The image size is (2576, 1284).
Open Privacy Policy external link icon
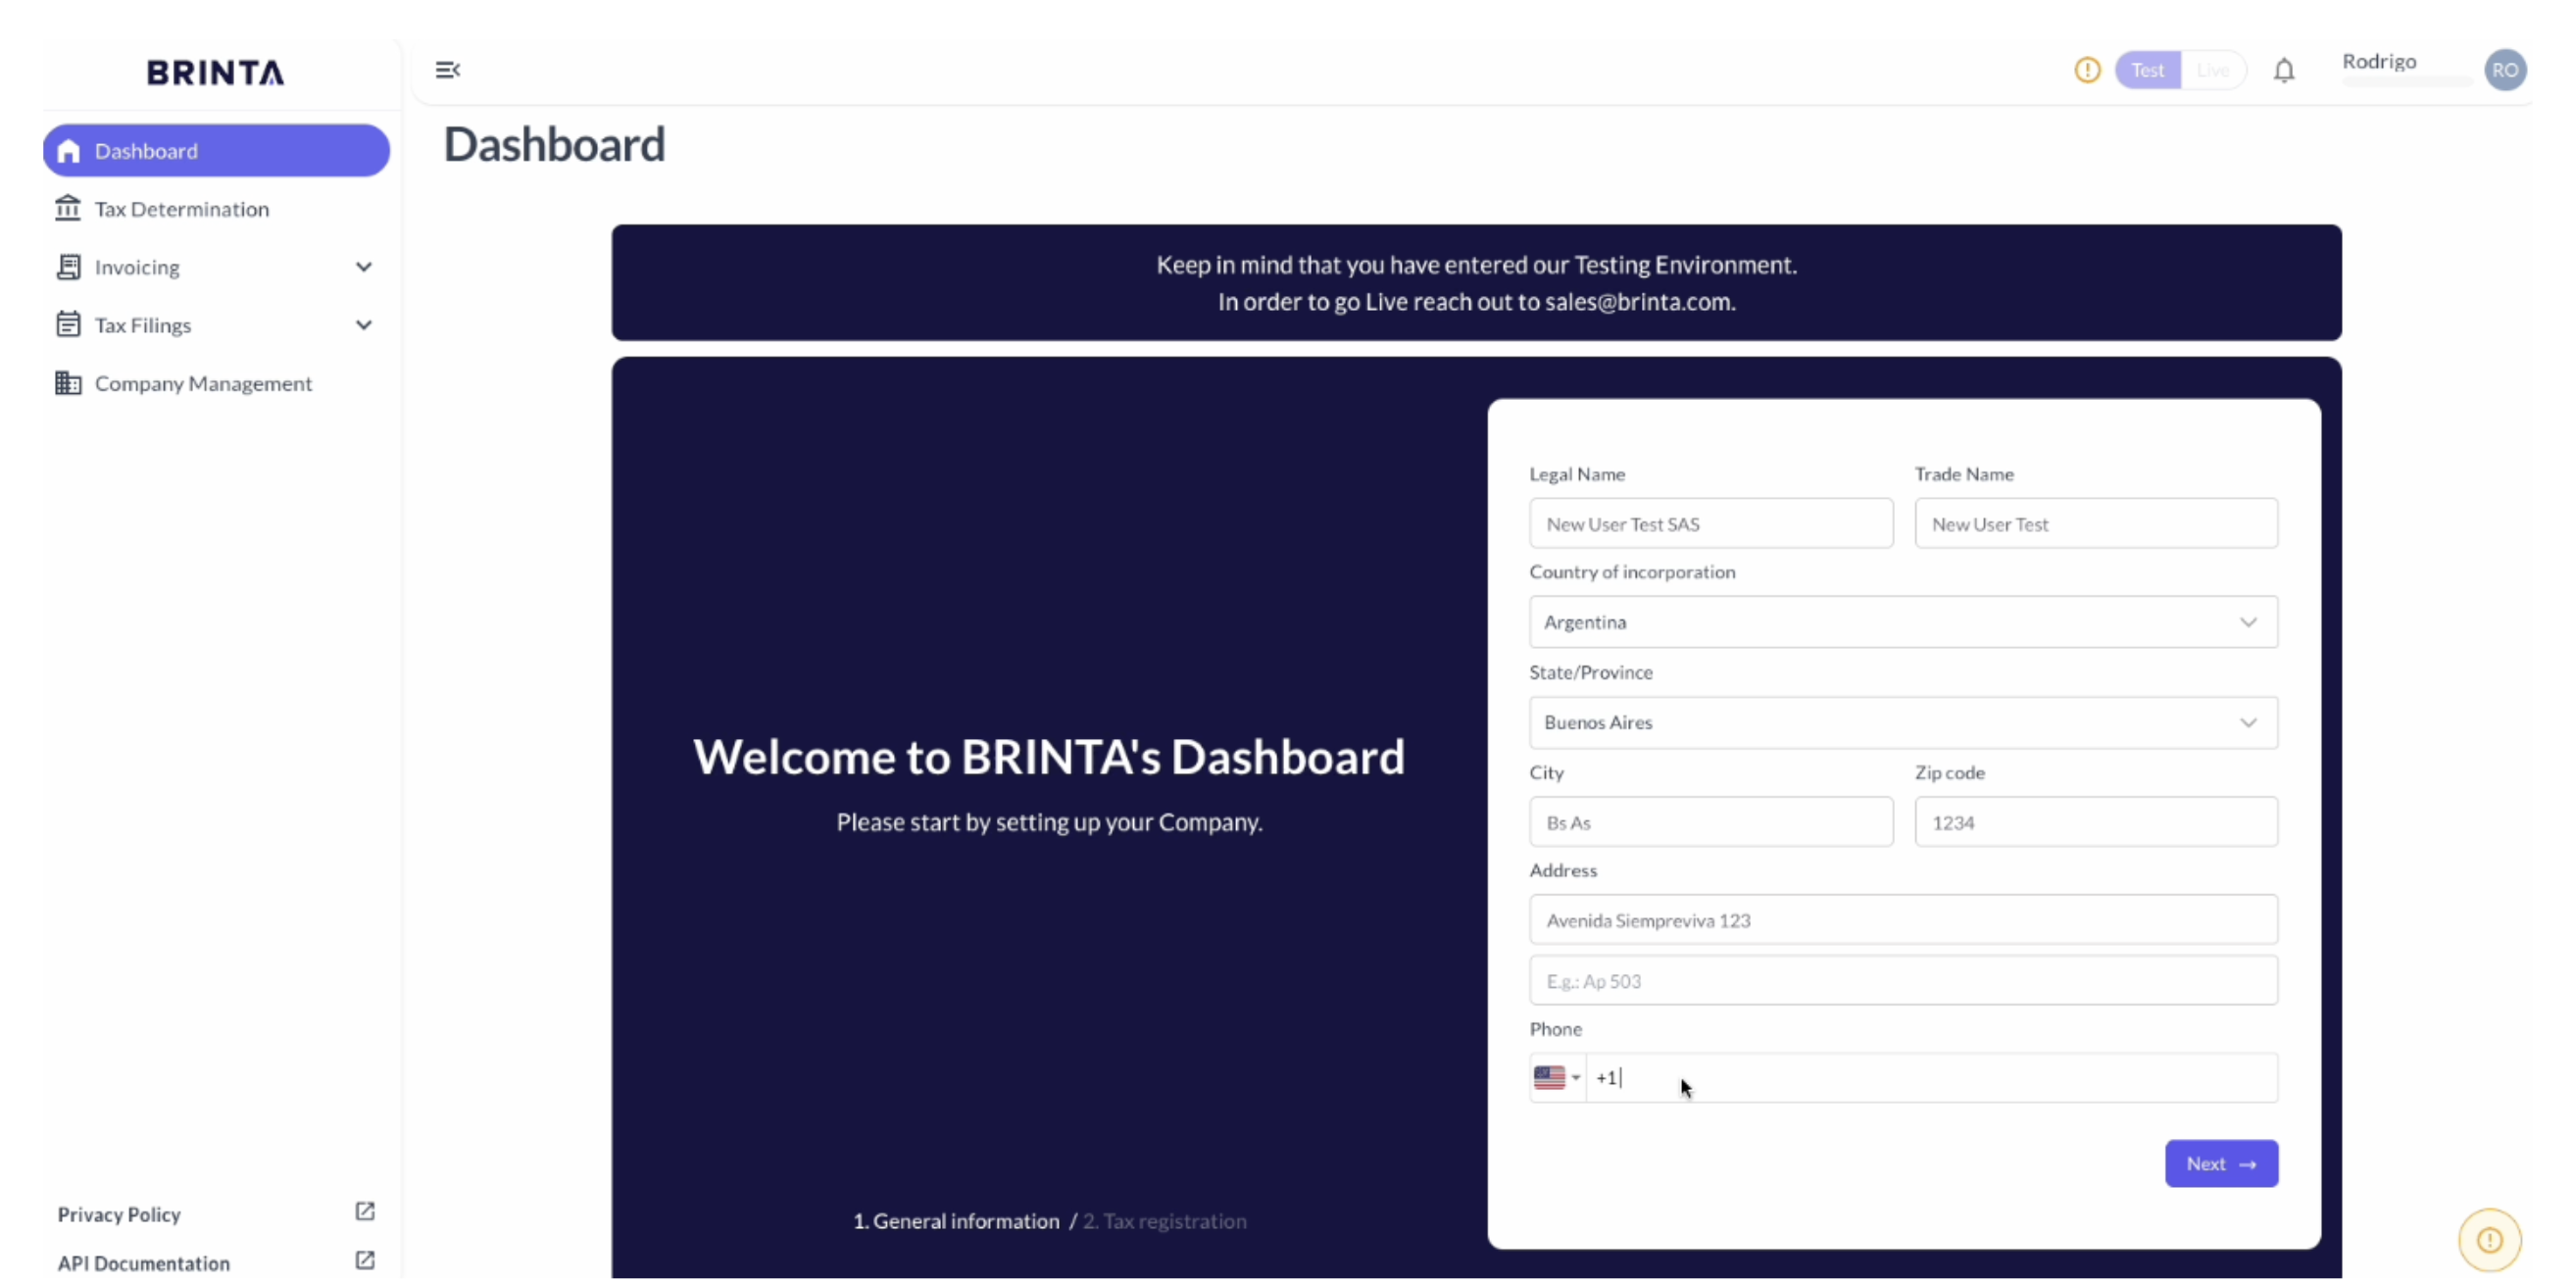click(x=365, y=1212)
